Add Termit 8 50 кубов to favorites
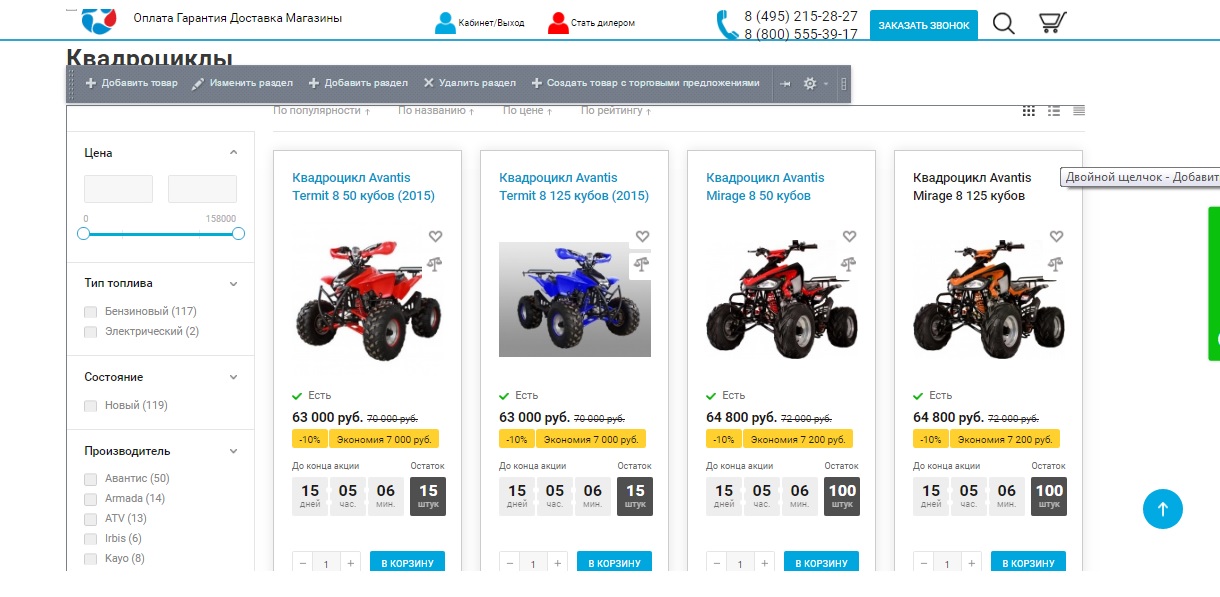The image size is (1220, 597). coord(435,237)
